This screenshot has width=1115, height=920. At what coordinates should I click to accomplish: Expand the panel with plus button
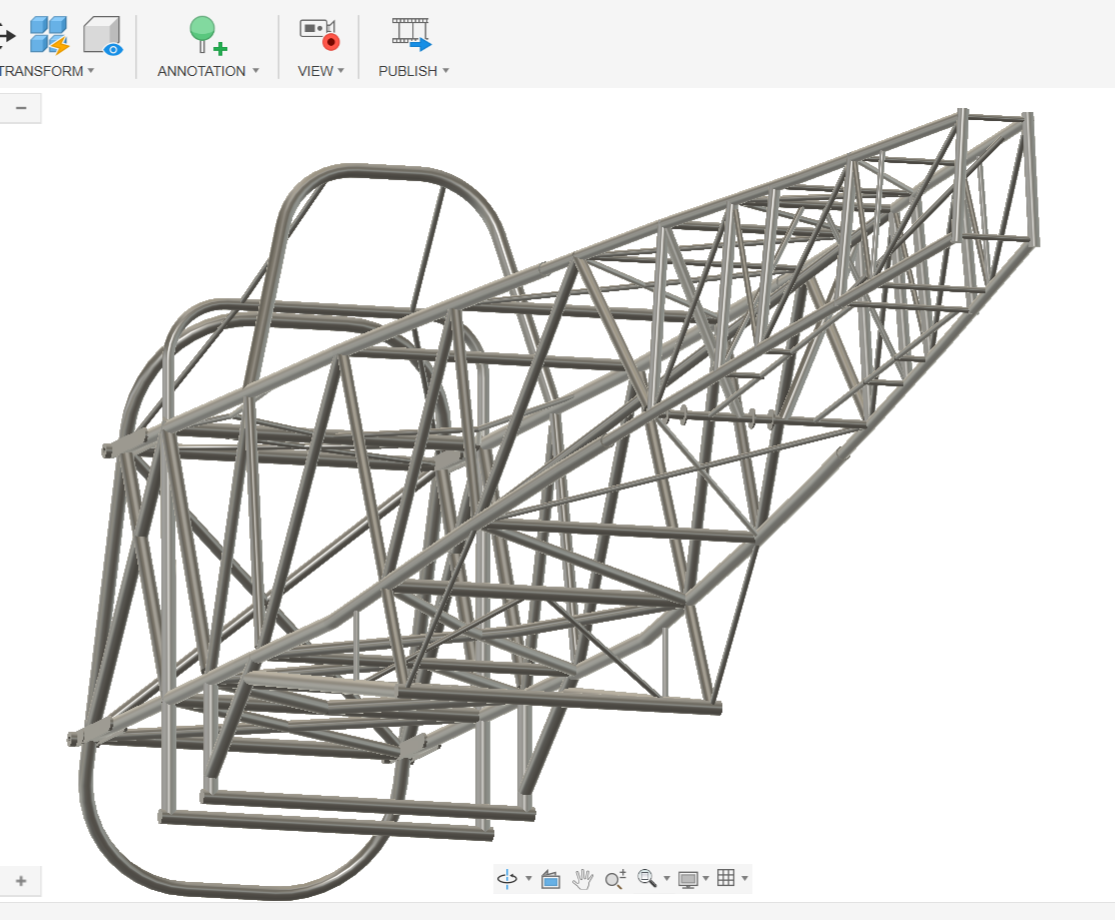[x=20, y=881]
